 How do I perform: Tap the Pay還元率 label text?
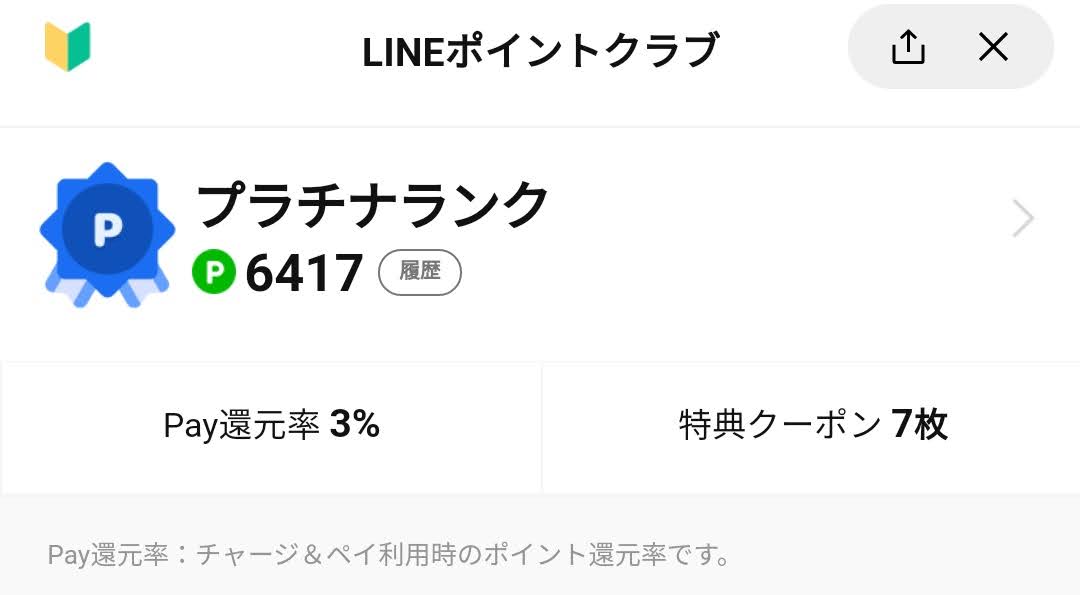coord(241,425)
